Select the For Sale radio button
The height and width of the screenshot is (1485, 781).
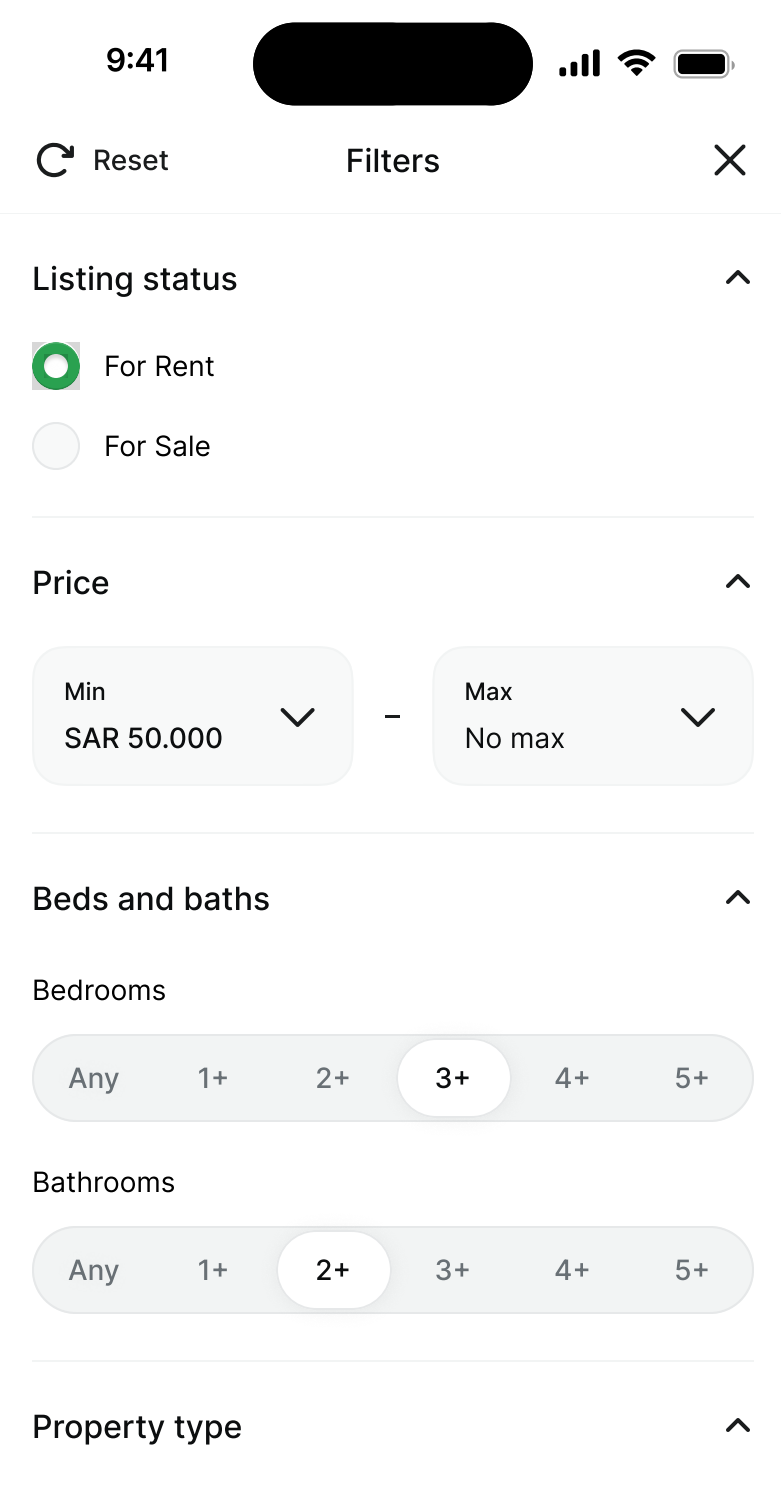[x=56, y=446]
